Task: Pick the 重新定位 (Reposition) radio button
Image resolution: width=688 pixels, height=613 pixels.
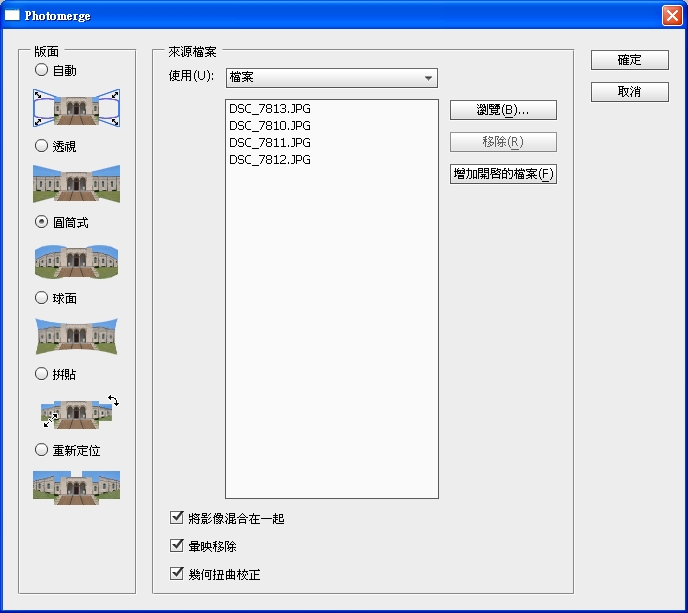Action: (x=41, y=450)
